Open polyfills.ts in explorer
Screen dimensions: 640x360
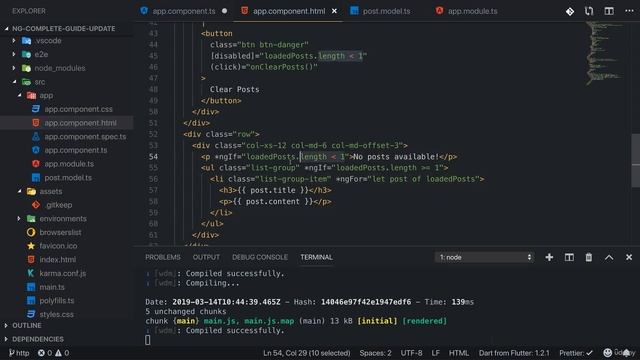click(57, 301)
